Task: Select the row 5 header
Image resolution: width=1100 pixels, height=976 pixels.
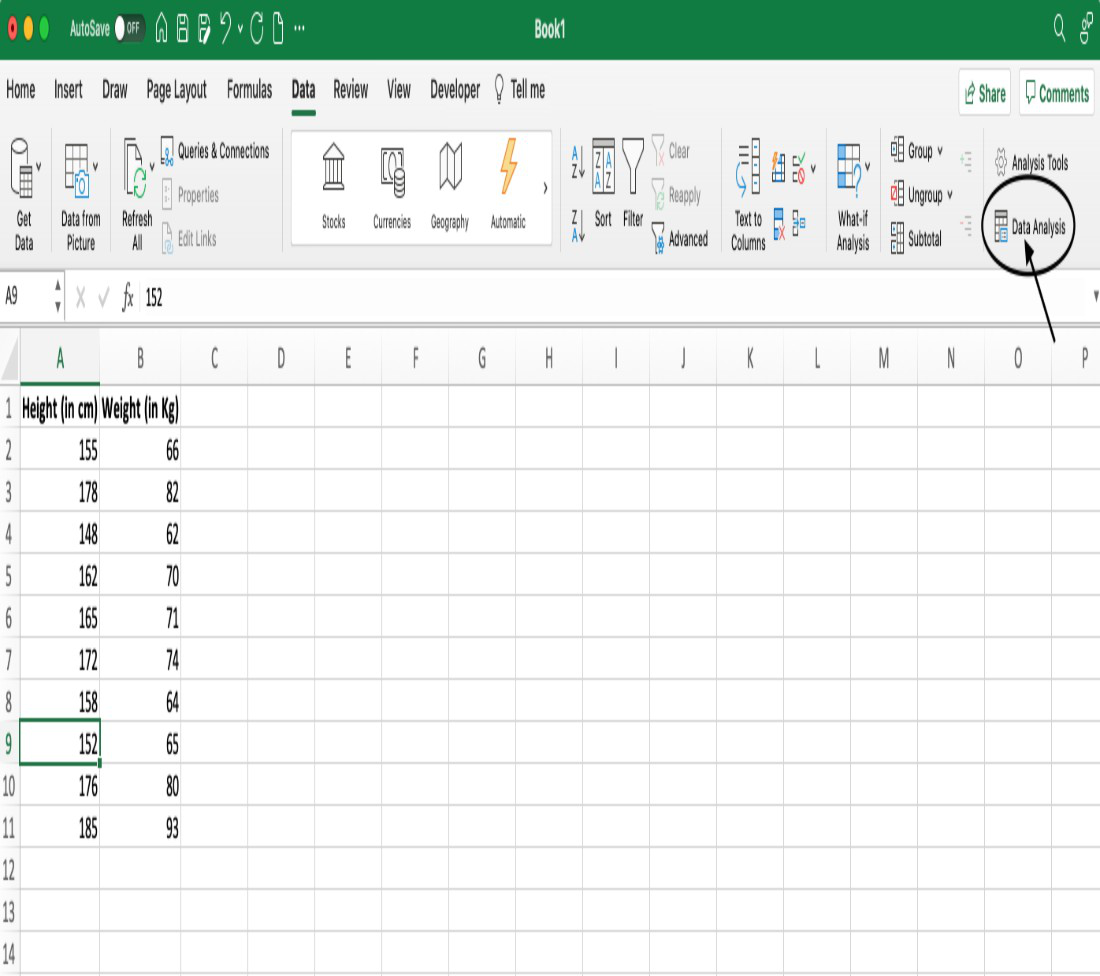Action: click(x=9, y=576)
